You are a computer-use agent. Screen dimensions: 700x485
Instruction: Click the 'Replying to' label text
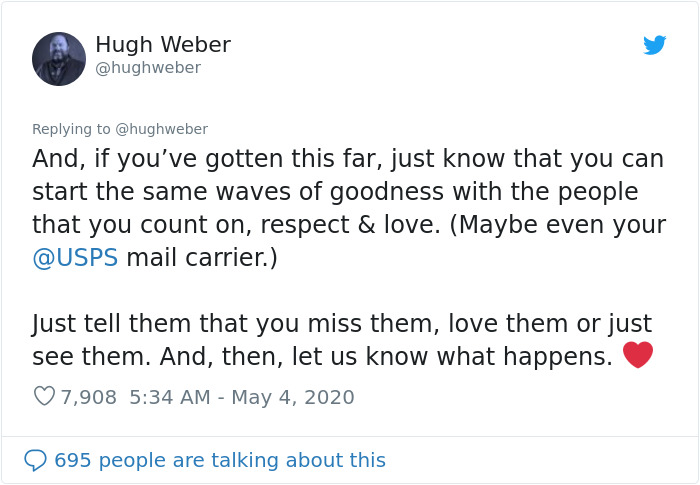coord(71,129)
